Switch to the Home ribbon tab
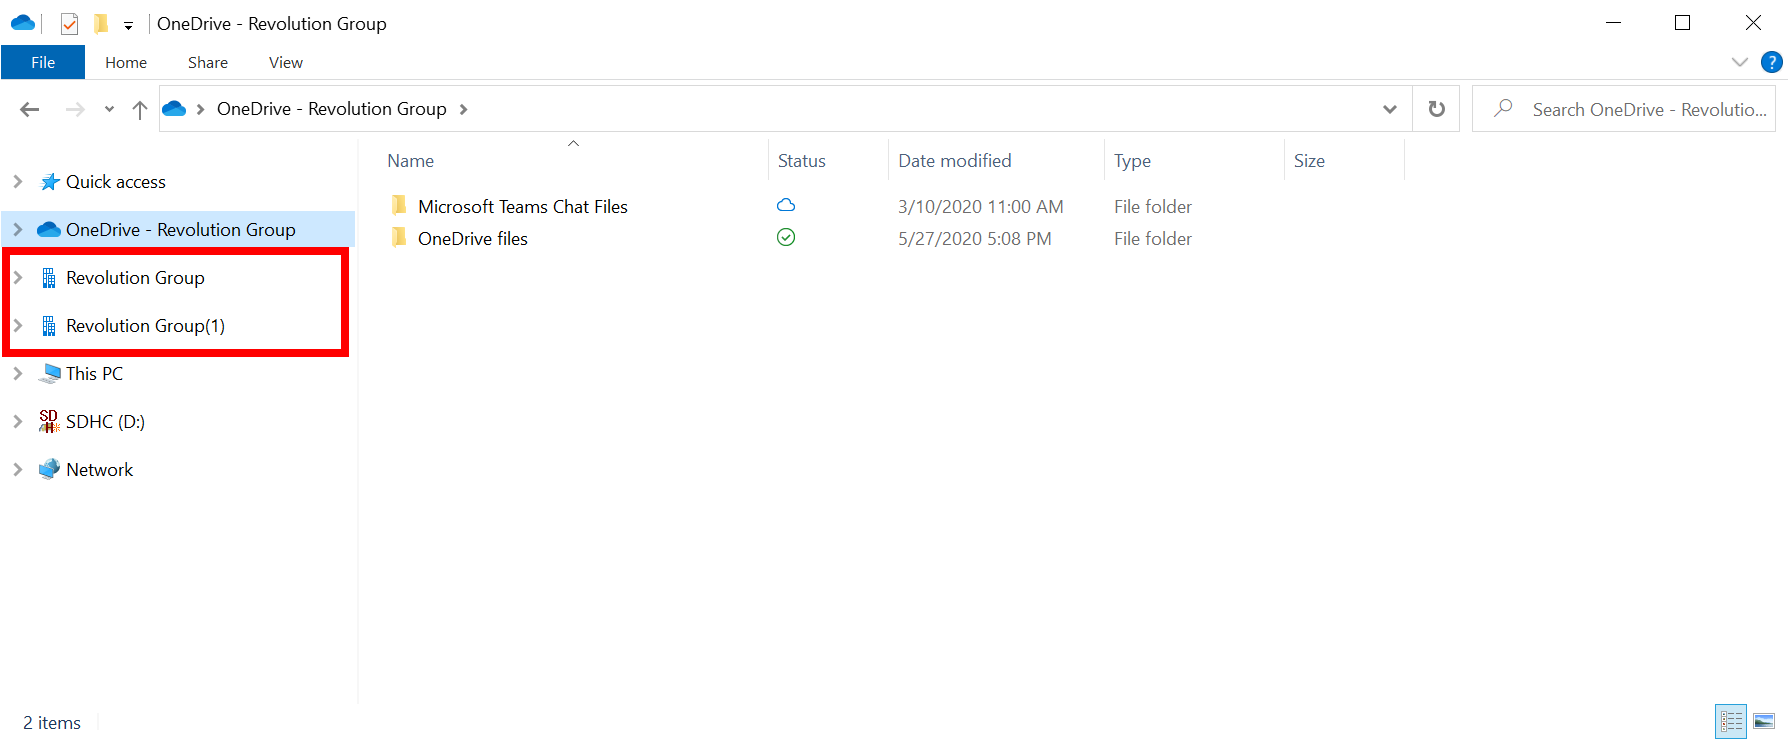1789x740 pixels. [x=126, y=62]
